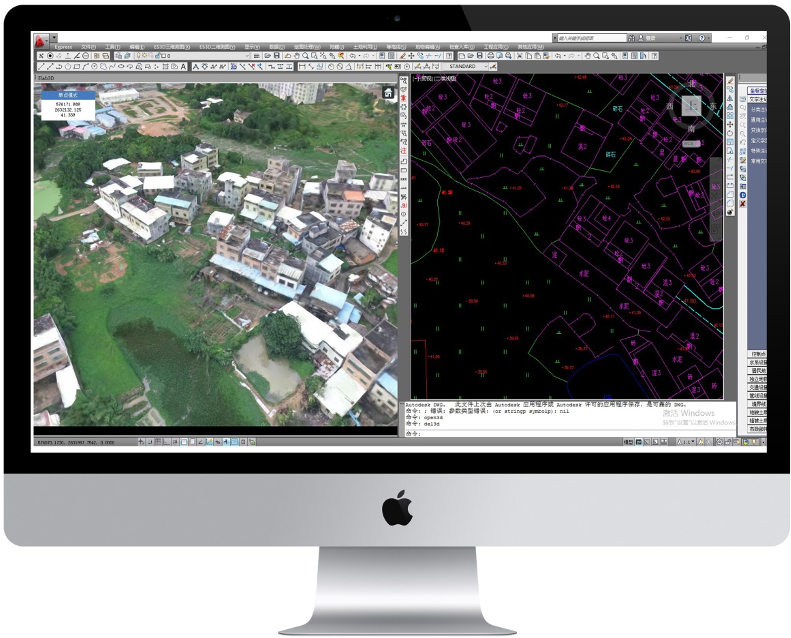
Task: Click 北 north on ViewCube compass
Action: pos(692,84)
